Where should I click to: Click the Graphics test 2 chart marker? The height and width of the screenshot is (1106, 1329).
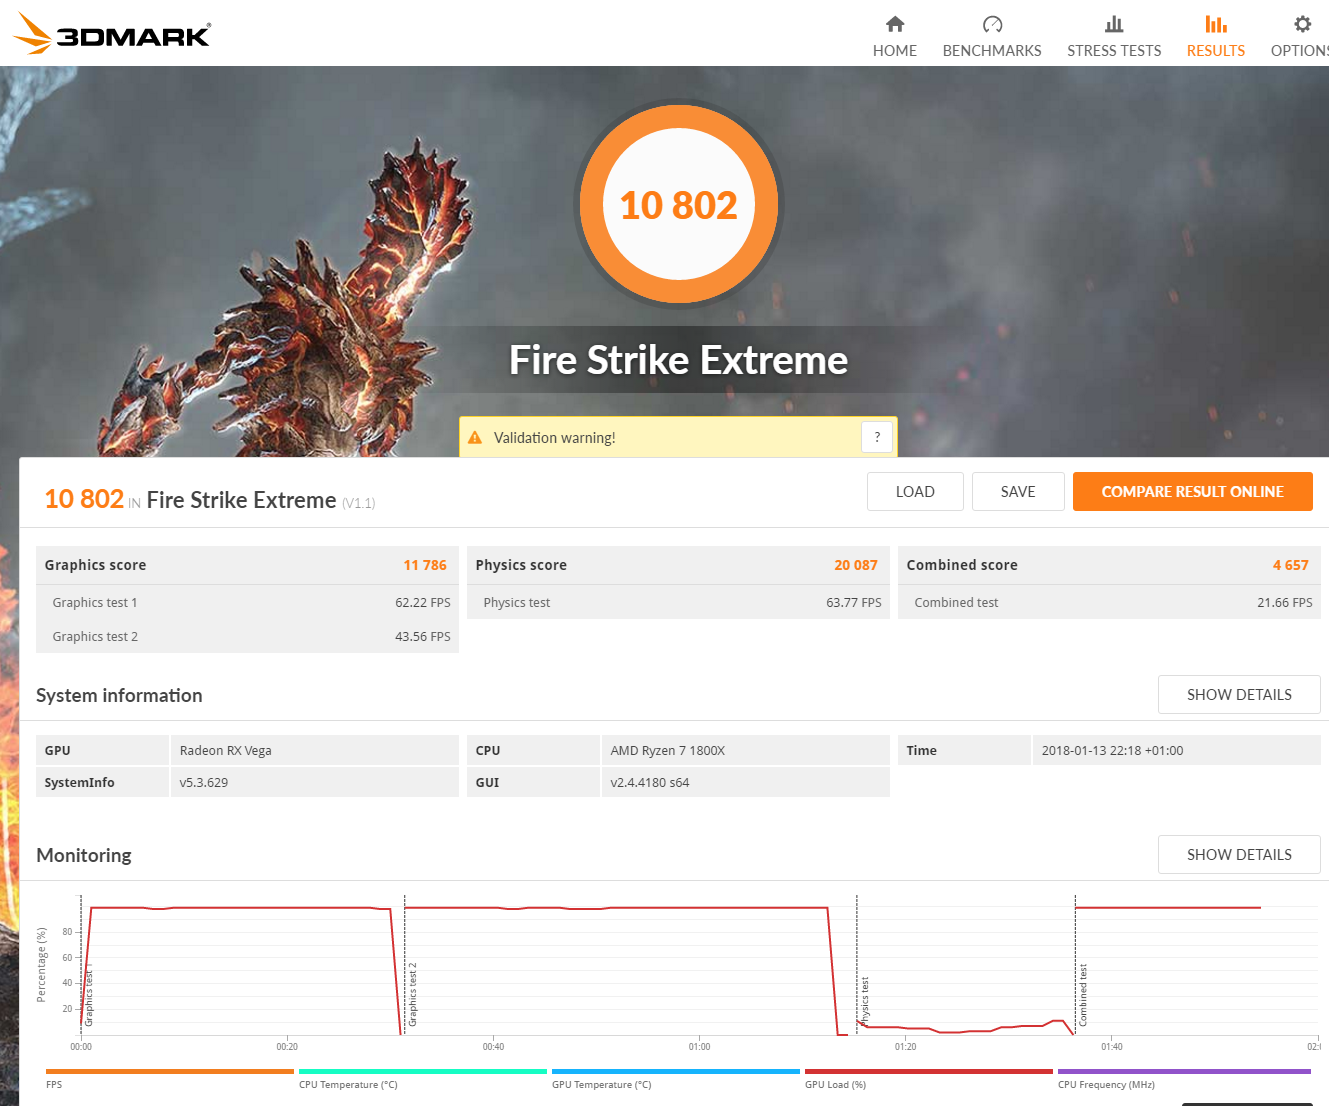pyautogui.click(x=412, y=994)
